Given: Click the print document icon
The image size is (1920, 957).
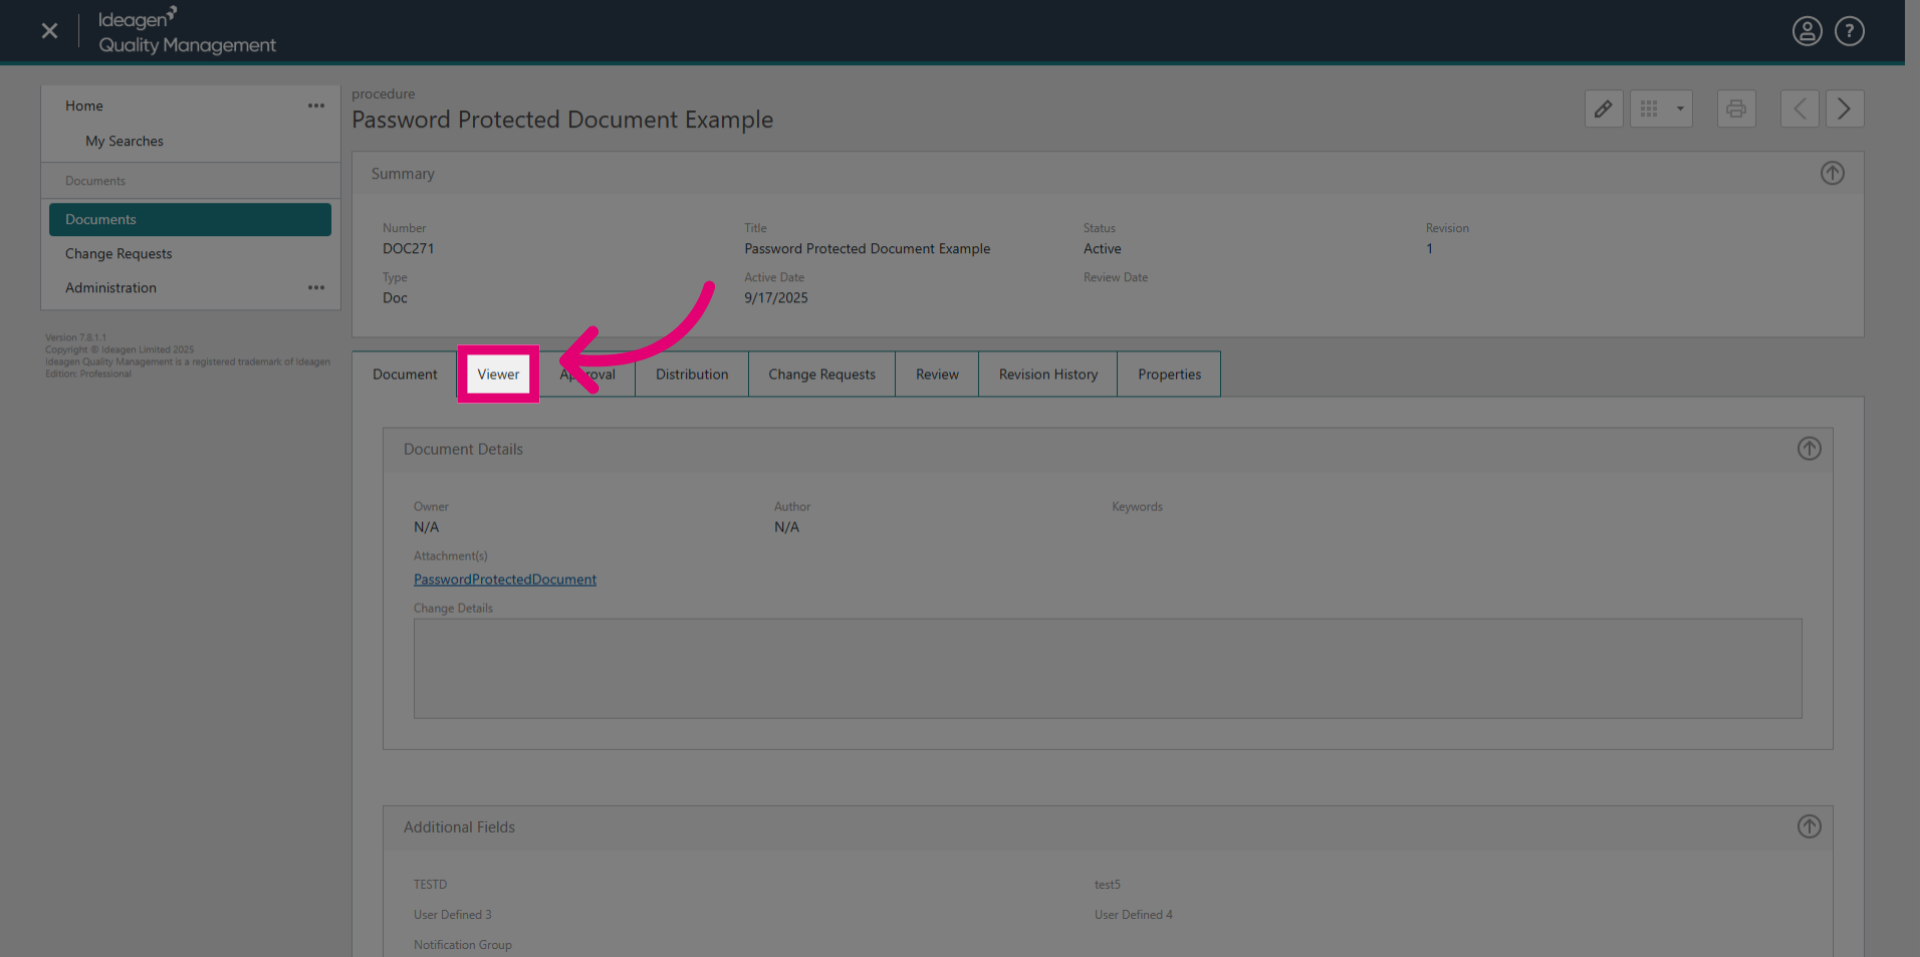Looking at the screenshot, I should click(1736, 109).
